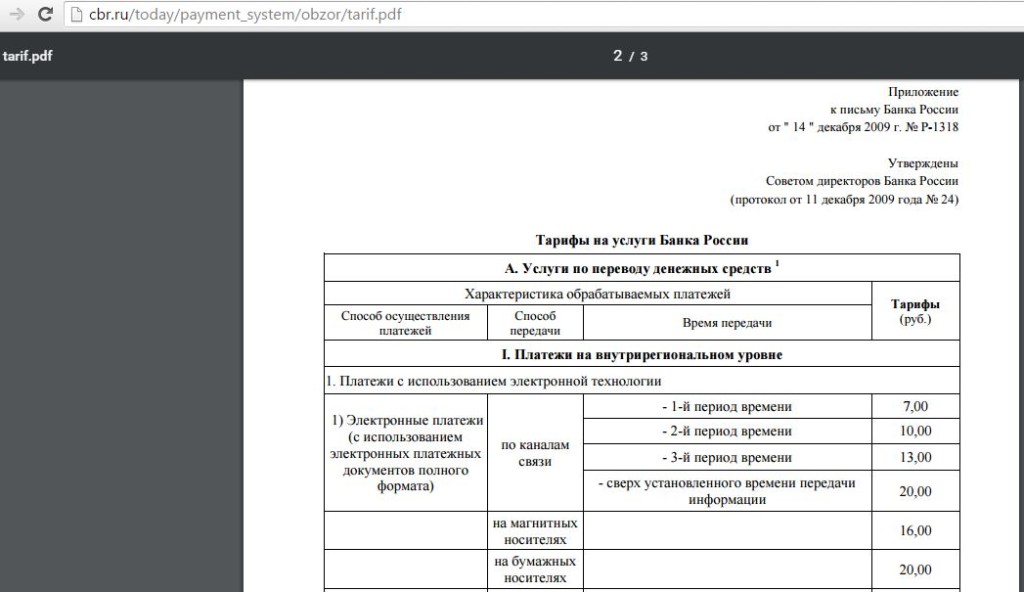Click the browser forward arrow
Screen dimensions: 1024x592
pos(16,15)
